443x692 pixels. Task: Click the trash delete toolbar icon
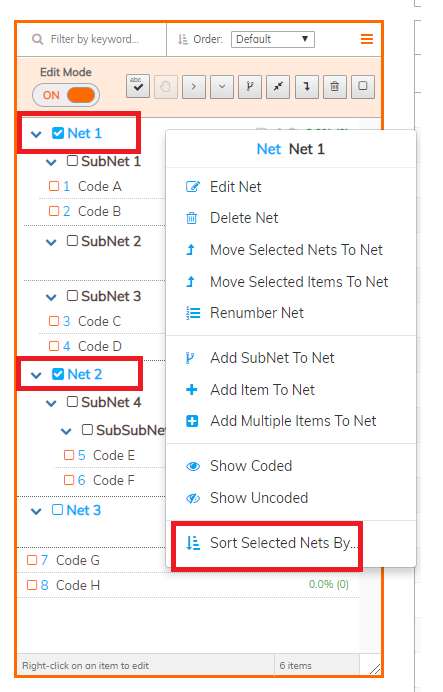coord(334,86)
